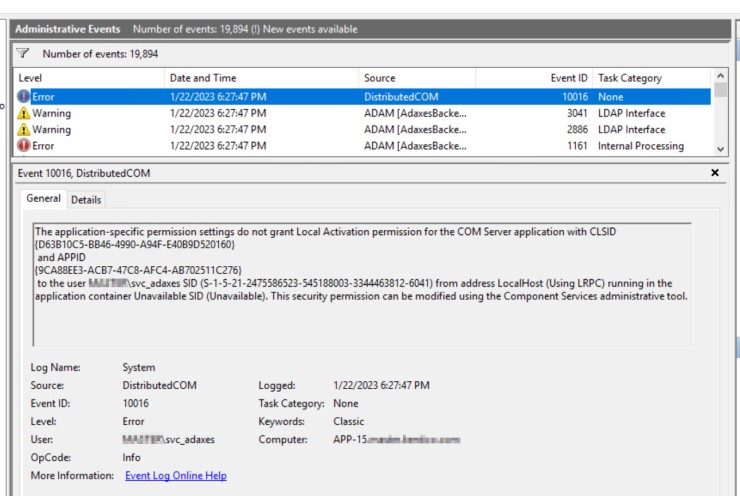Select the General tab

coord(44,199)
